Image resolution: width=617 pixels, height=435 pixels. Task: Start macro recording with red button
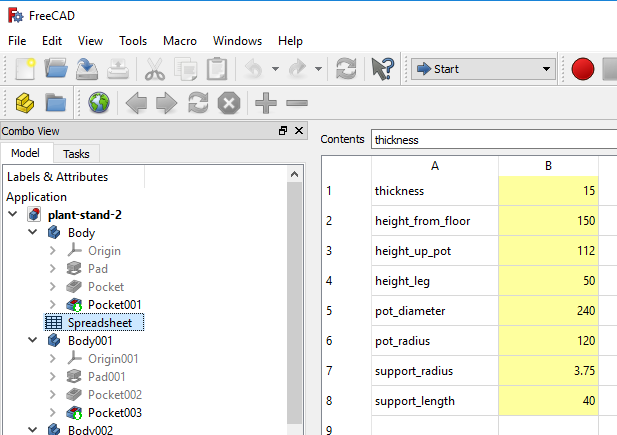click(582, 69)
